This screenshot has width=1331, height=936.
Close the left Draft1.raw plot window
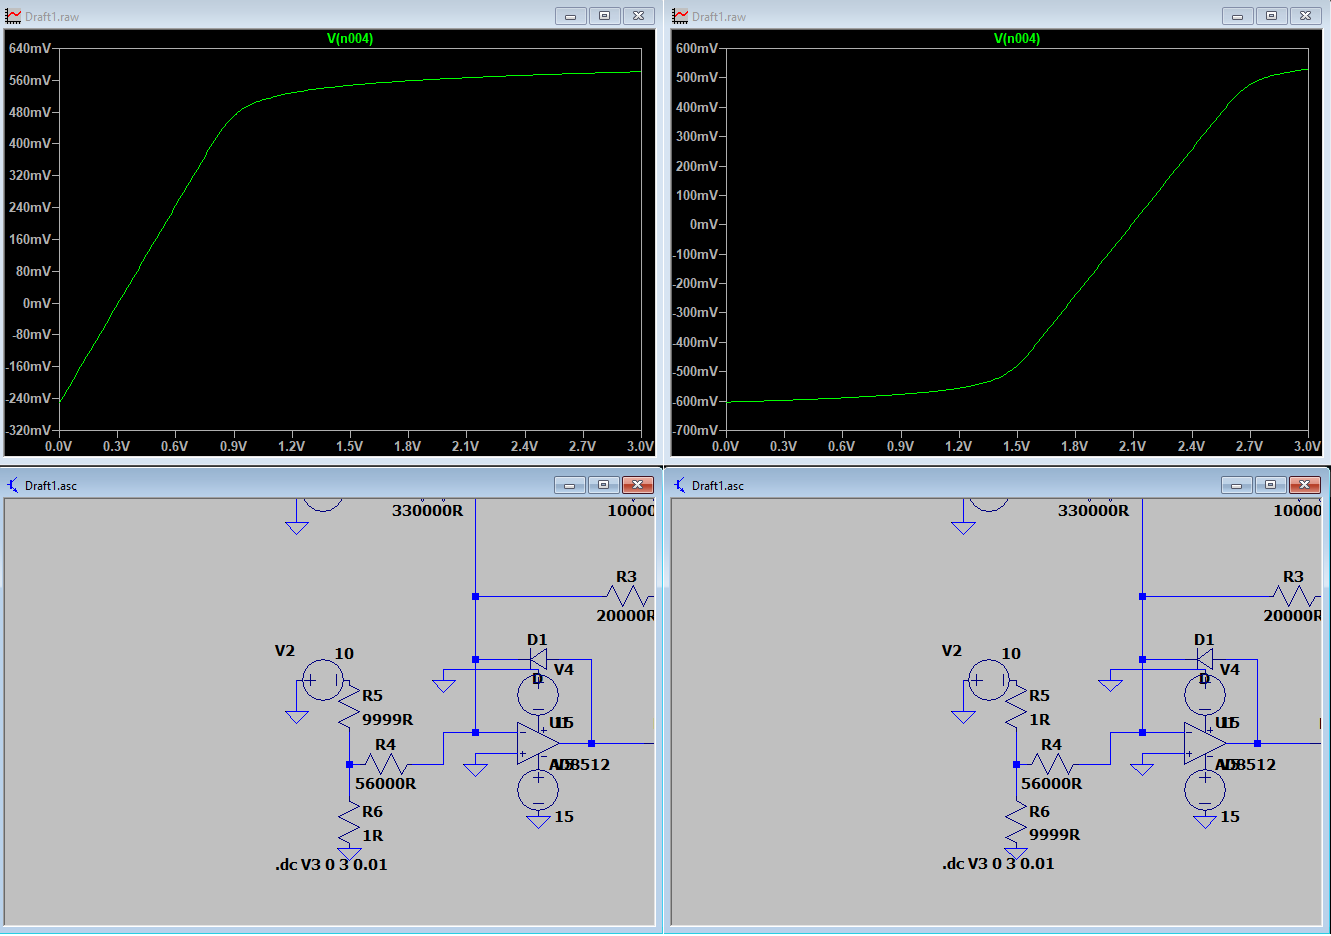pyautogui.click(x=638, y=16)
